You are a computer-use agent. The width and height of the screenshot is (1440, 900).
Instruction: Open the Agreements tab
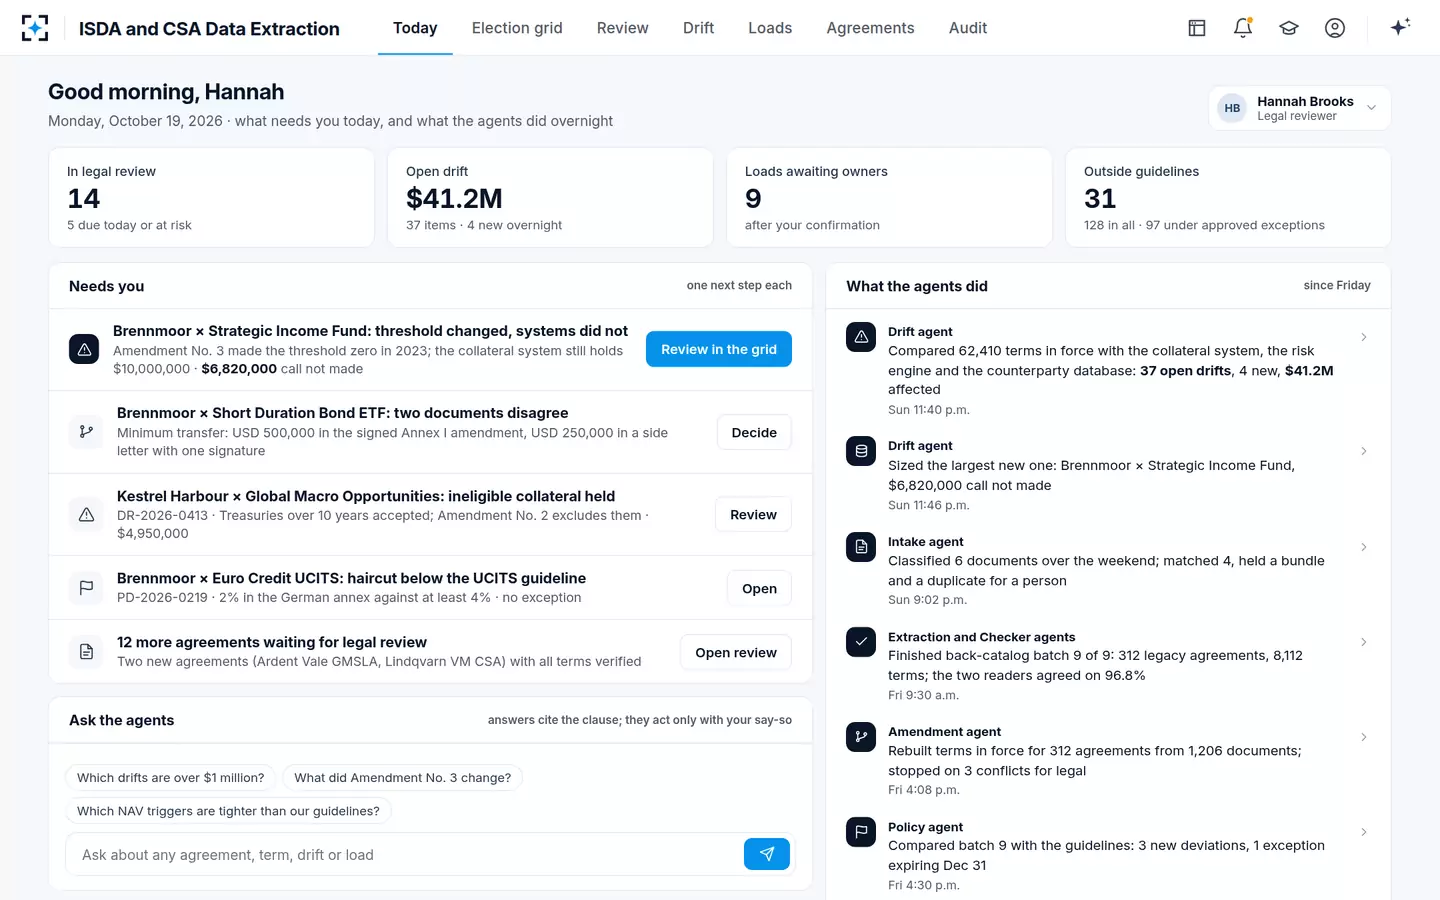pyautogui.click(x=870, y=28)
